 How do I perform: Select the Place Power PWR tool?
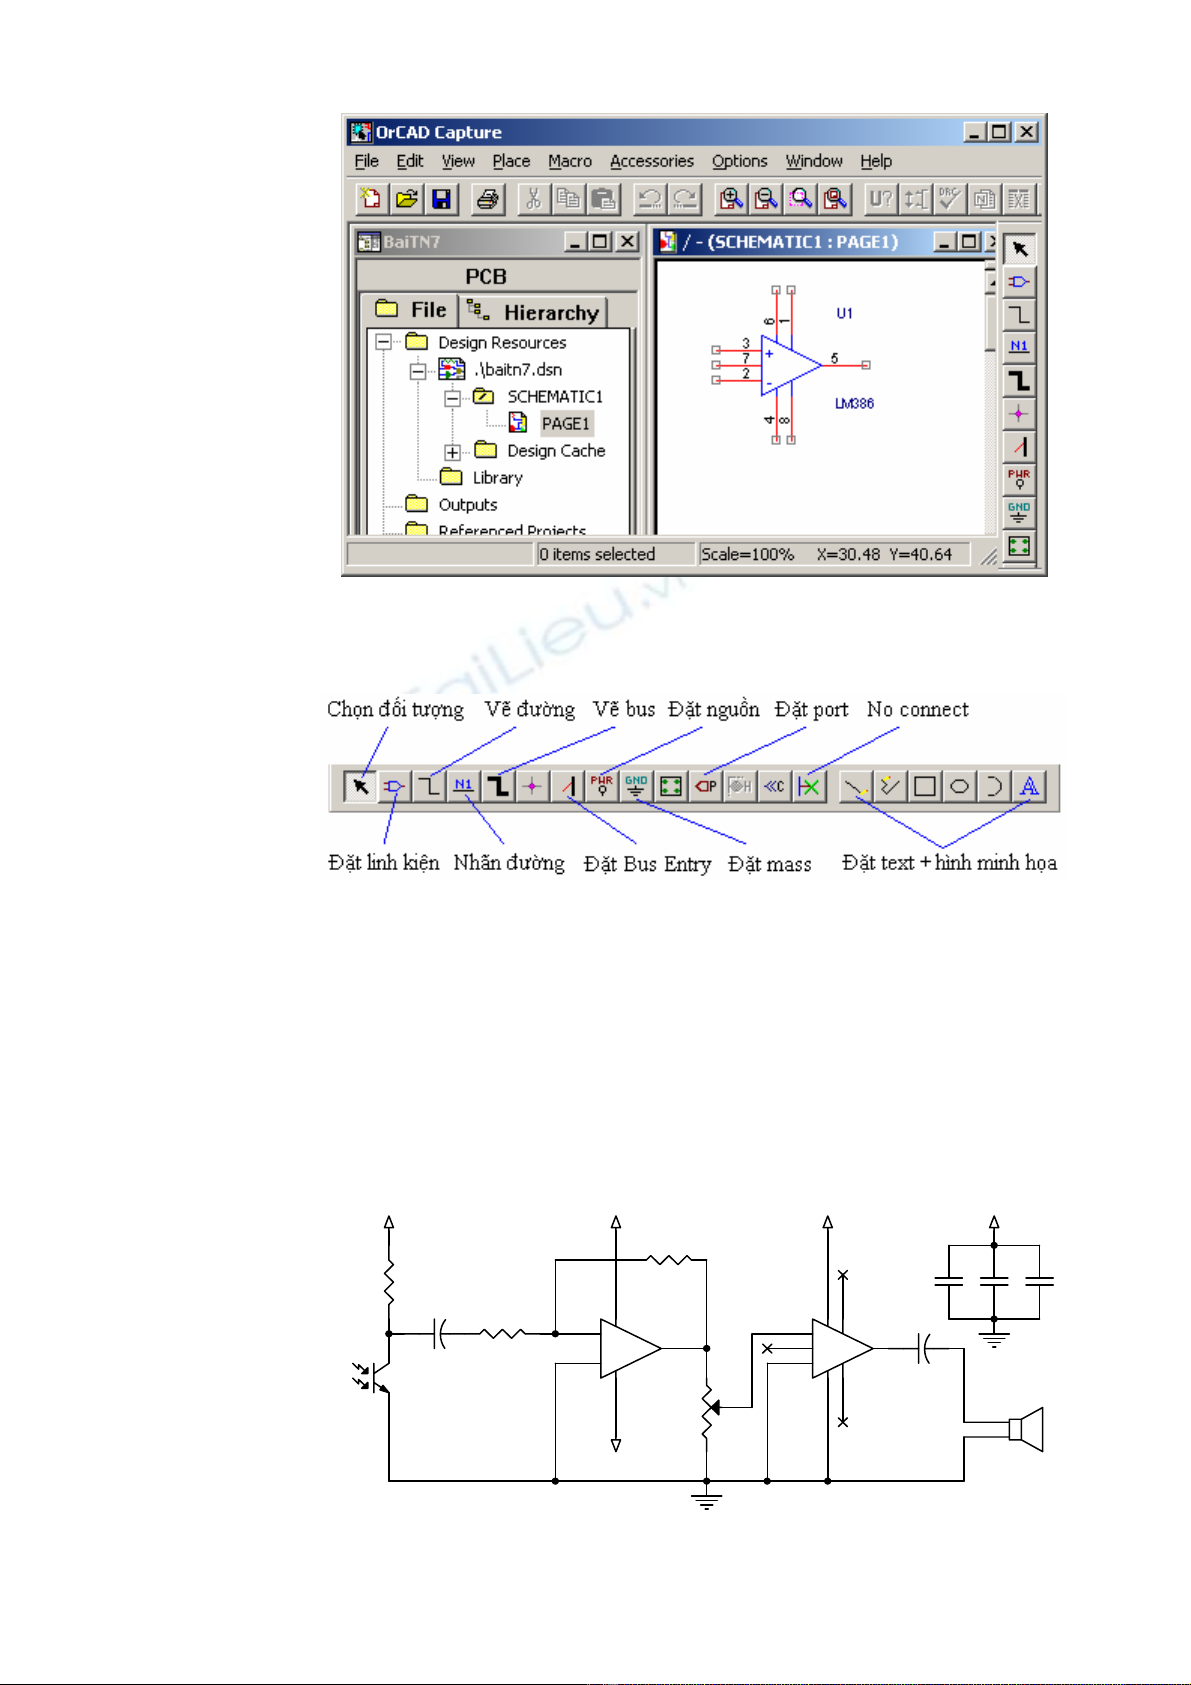(x=1019, y=478)
